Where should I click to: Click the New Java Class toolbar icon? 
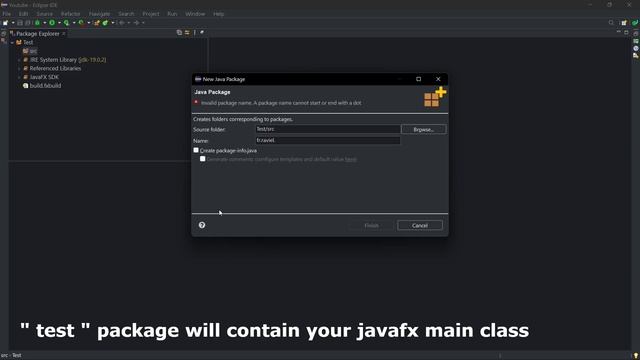coord(105,22)
